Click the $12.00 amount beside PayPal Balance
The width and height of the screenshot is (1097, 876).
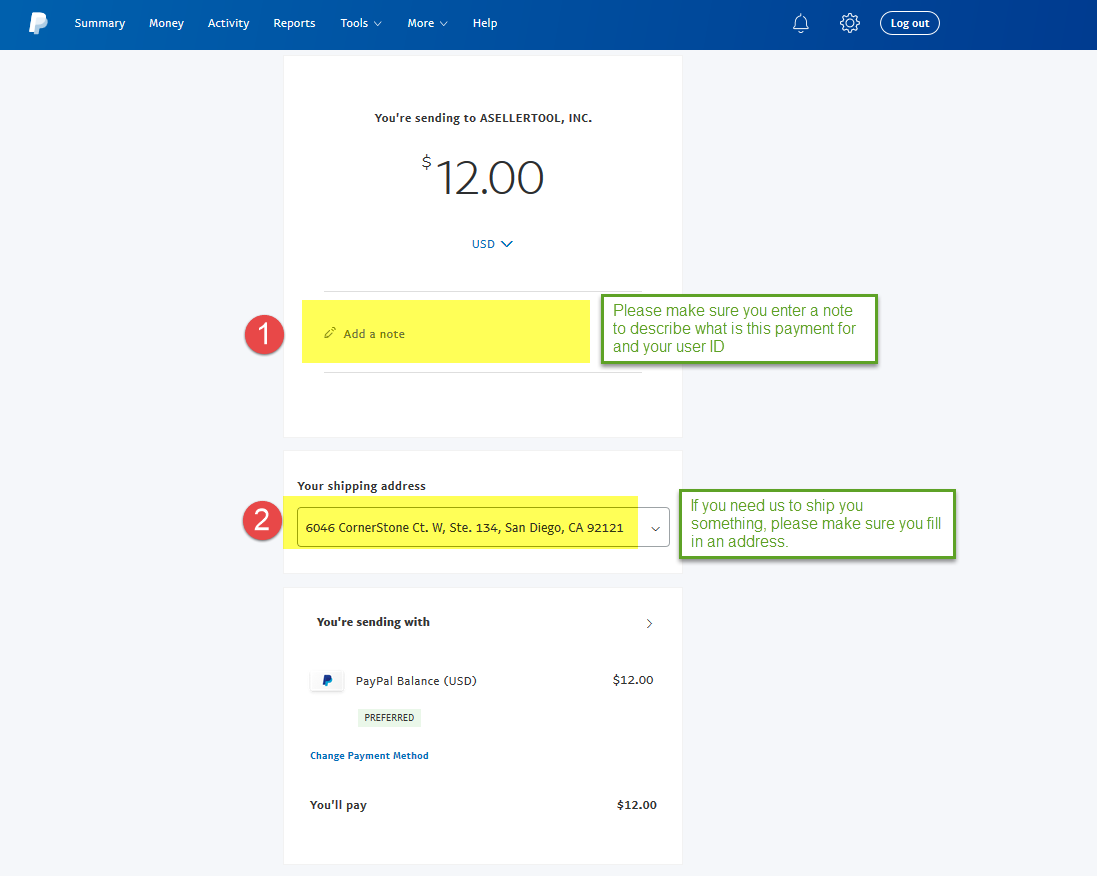coord(633,680)
